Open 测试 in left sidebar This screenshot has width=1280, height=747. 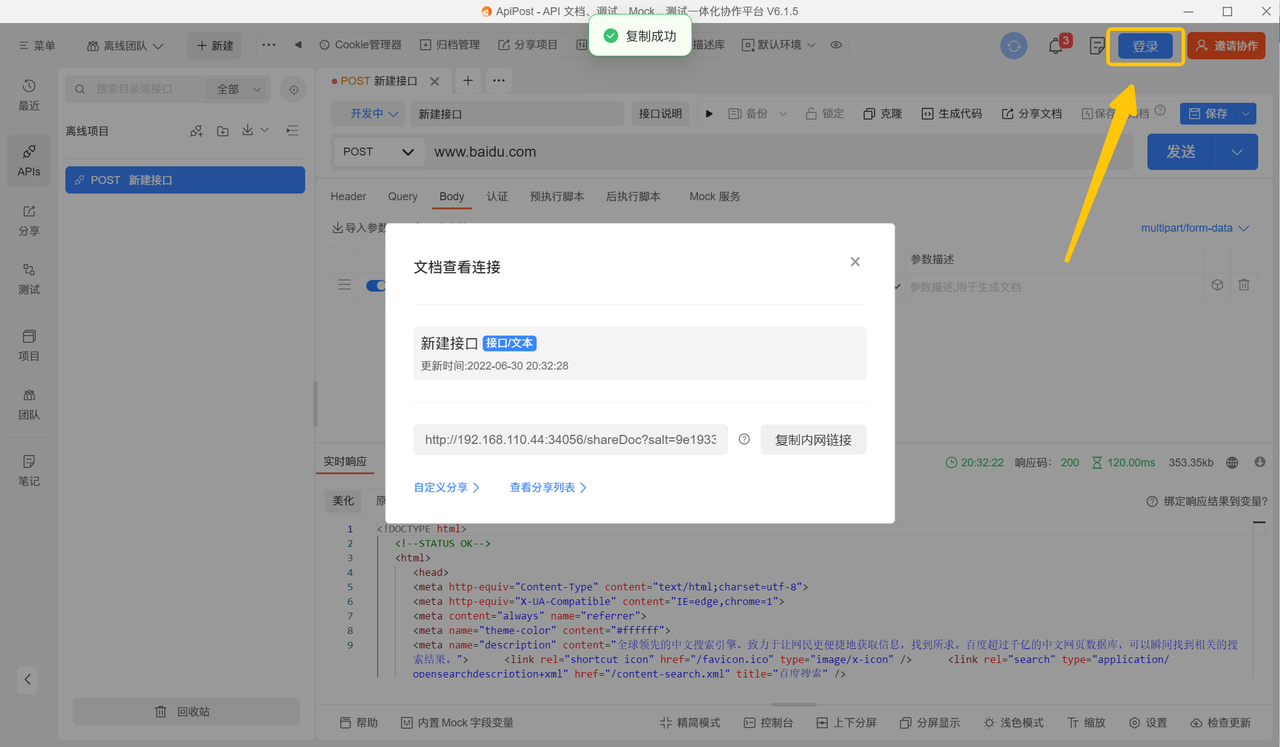point(29,279)
